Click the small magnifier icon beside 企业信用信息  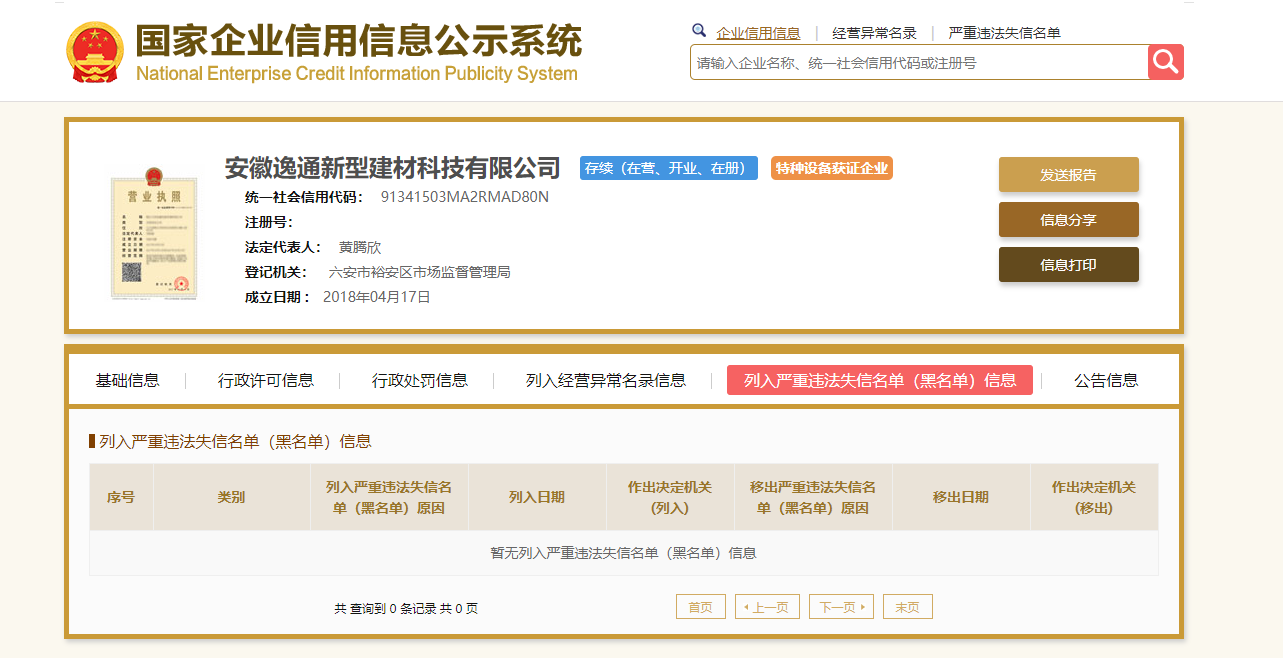coord(699,31)
